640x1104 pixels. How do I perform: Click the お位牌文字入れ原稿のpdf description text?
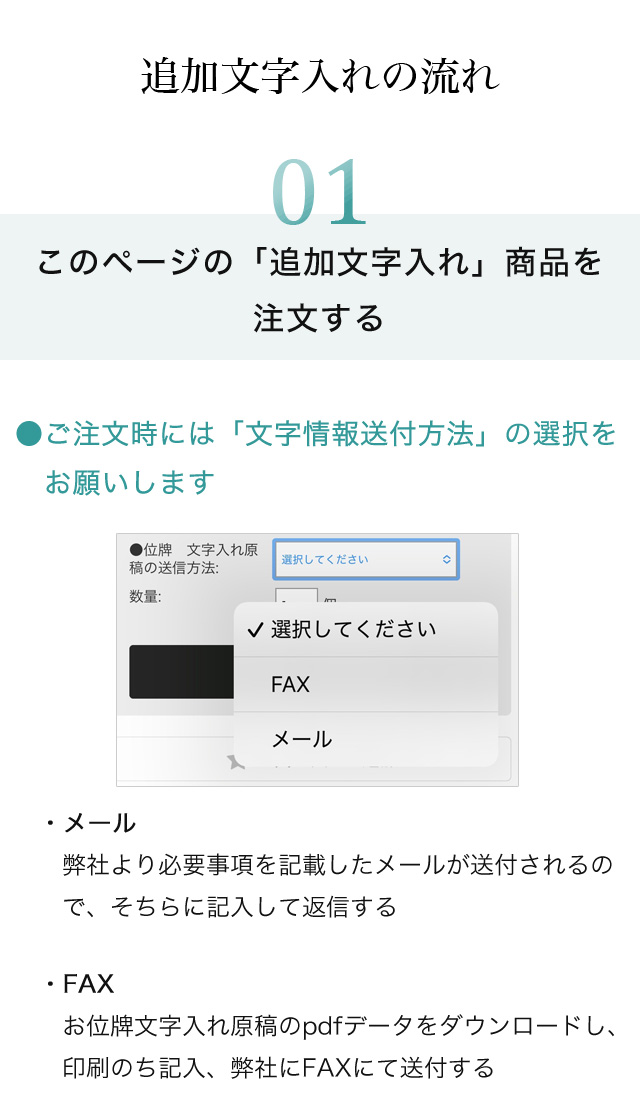pyautogui.click(x=339, y=1047)
